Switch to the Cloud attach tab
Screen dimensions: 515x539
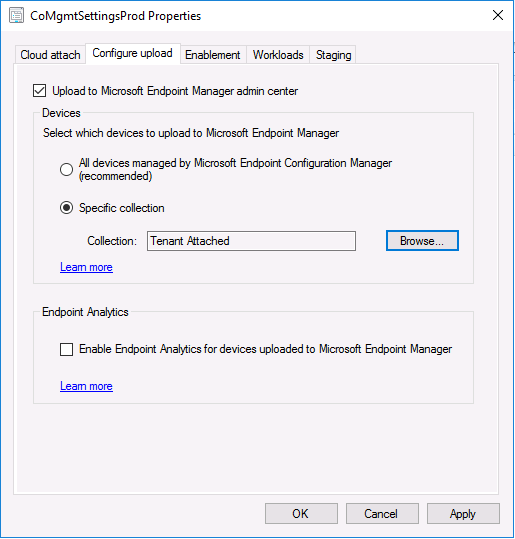50,55
